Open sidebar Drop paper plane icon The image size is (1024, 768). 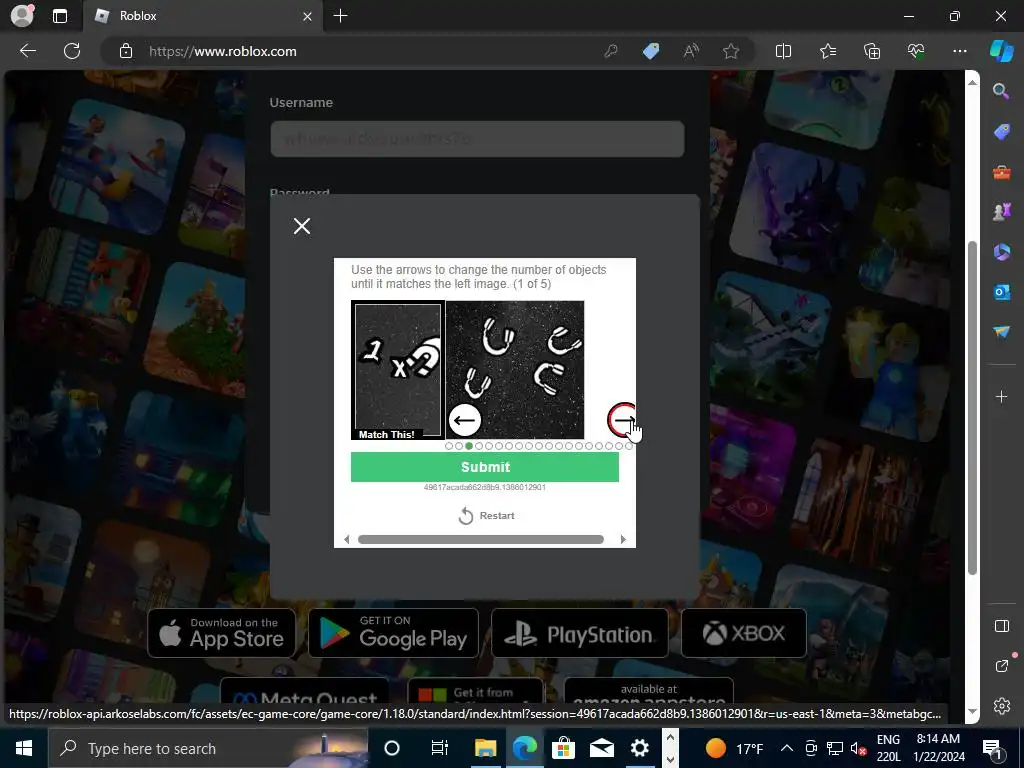coord(1001,332)
